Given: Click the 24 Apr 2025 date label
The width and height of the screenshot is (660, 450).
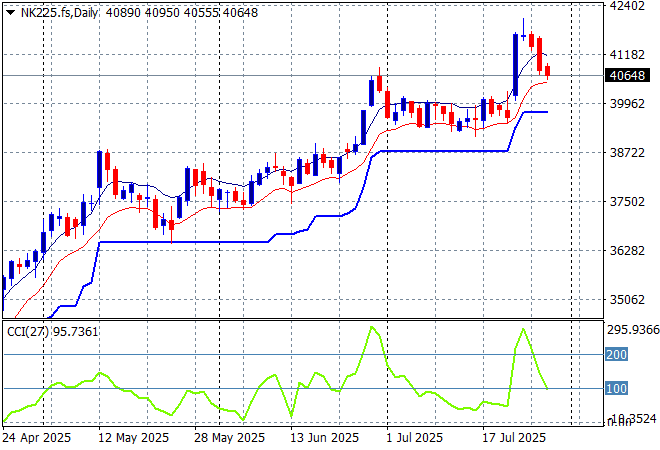Looking at the screenshot, I should [x=37, y=438].
